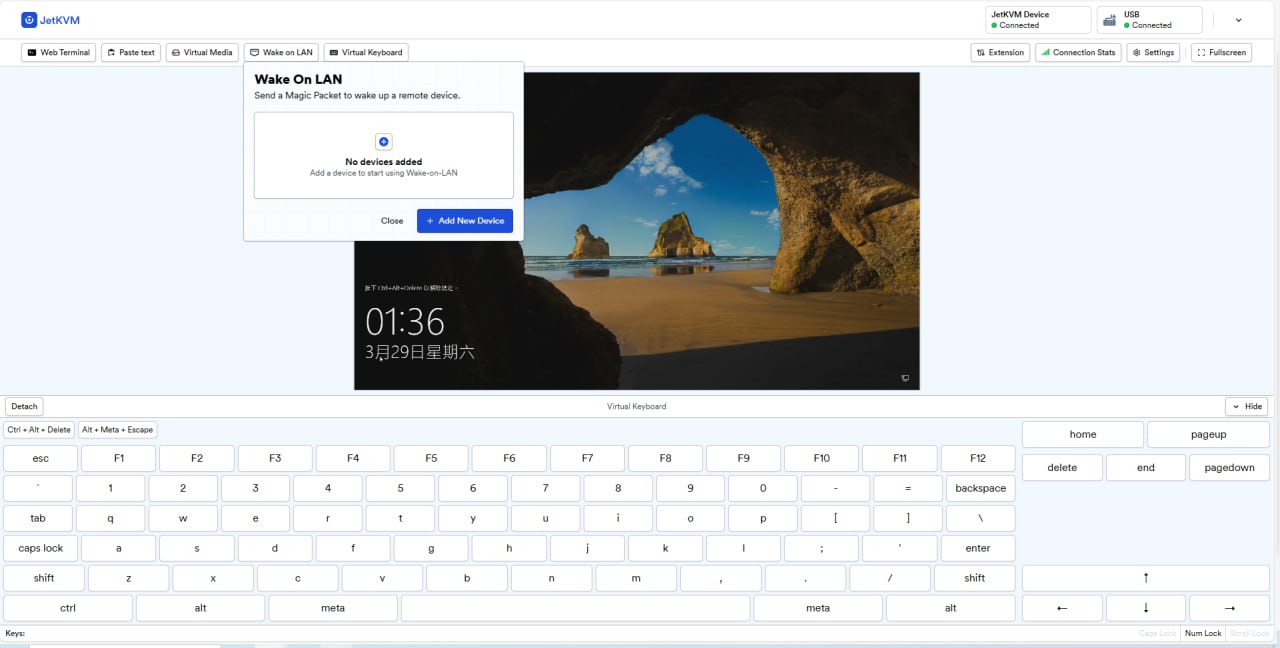The height and width of the screenshot is (648, 1280).
Task: Open Settings gear
Action: pos(1153,52)
